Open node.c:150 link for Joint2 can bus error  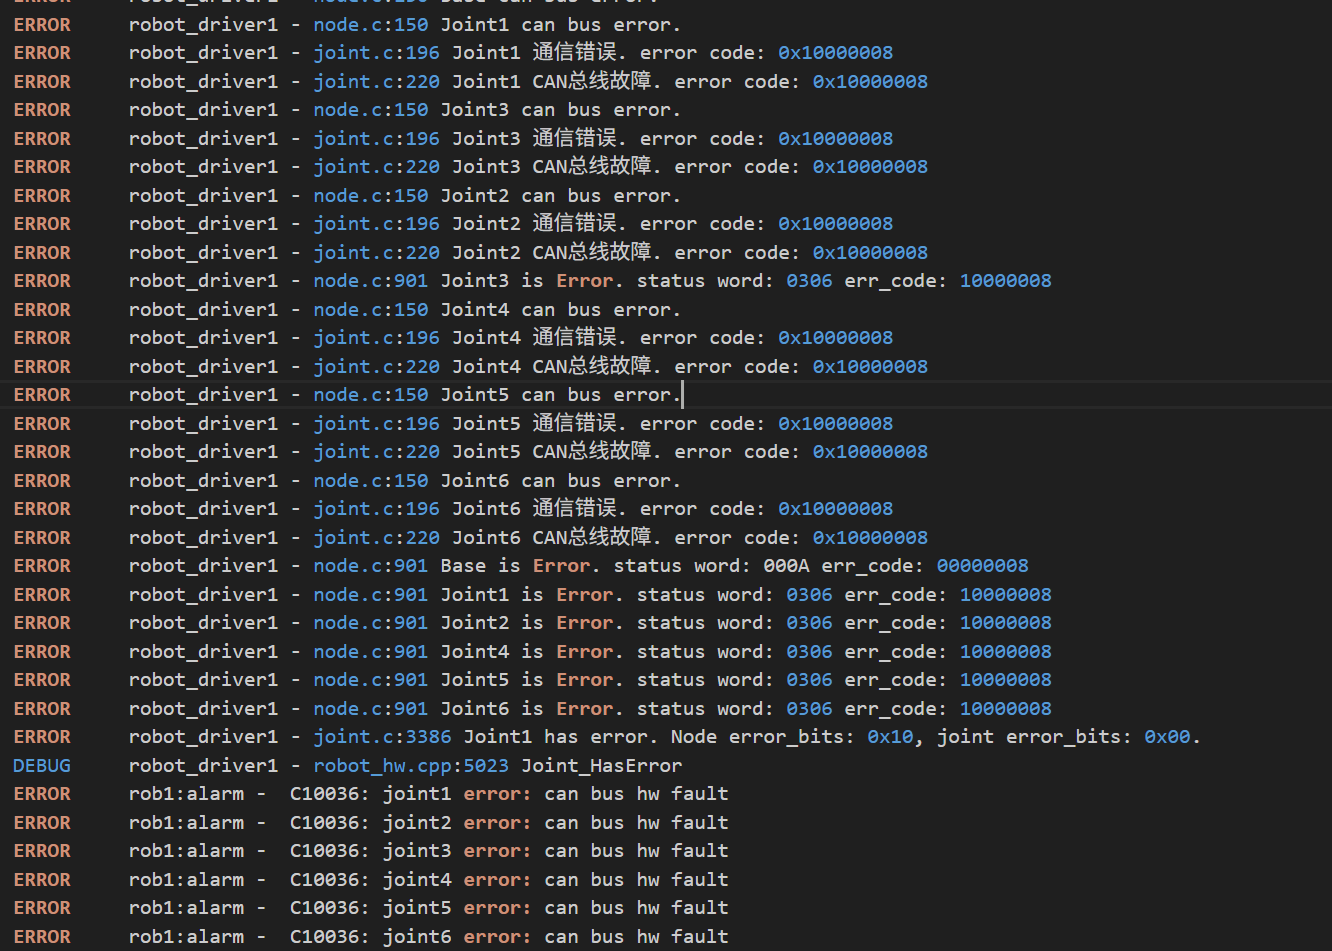click(x=370, y=196)
